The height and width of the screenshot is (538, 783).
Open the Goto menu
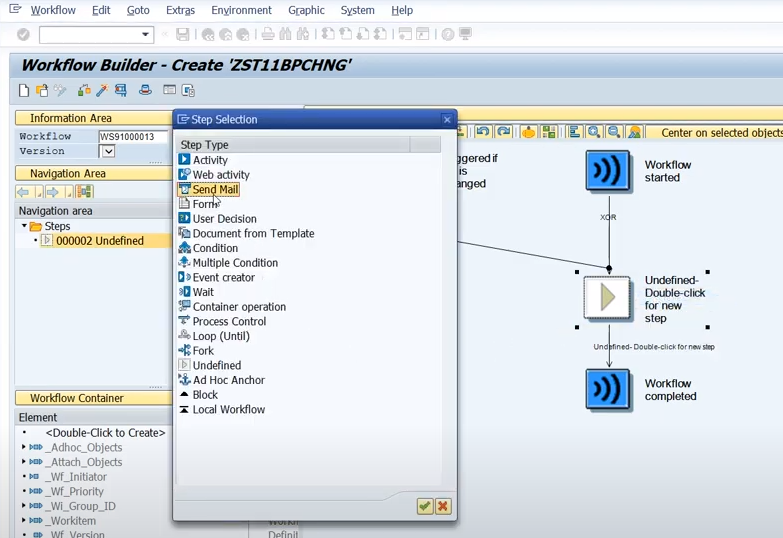click(x=138, y=10)
